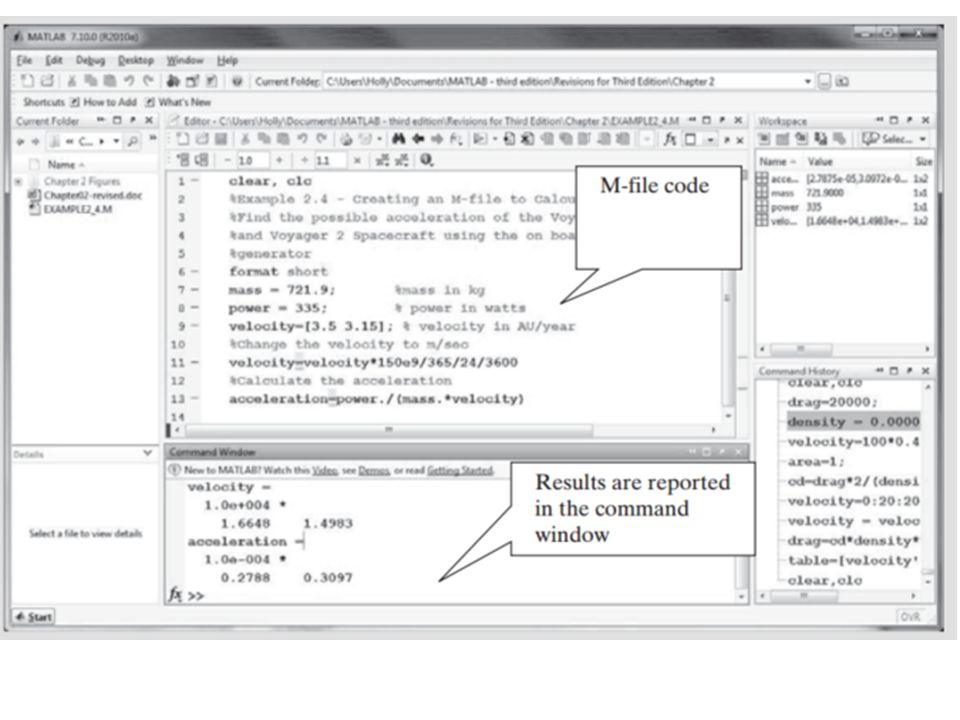Select mass variable in Workspace
Viewport: 960px width, 720px height.
844,193
